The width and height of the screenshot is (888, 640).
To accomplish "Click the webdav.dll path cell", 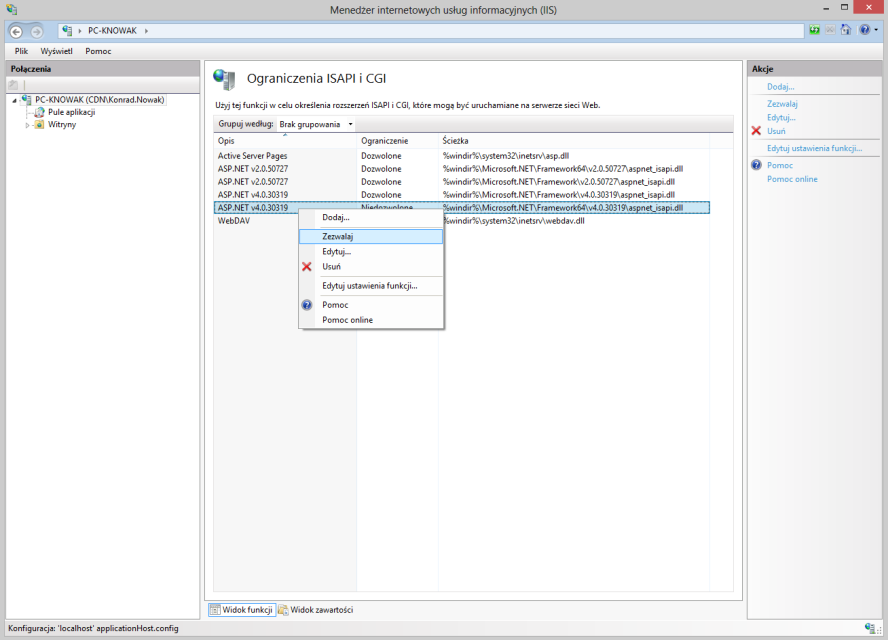I will tap(514, 221).
